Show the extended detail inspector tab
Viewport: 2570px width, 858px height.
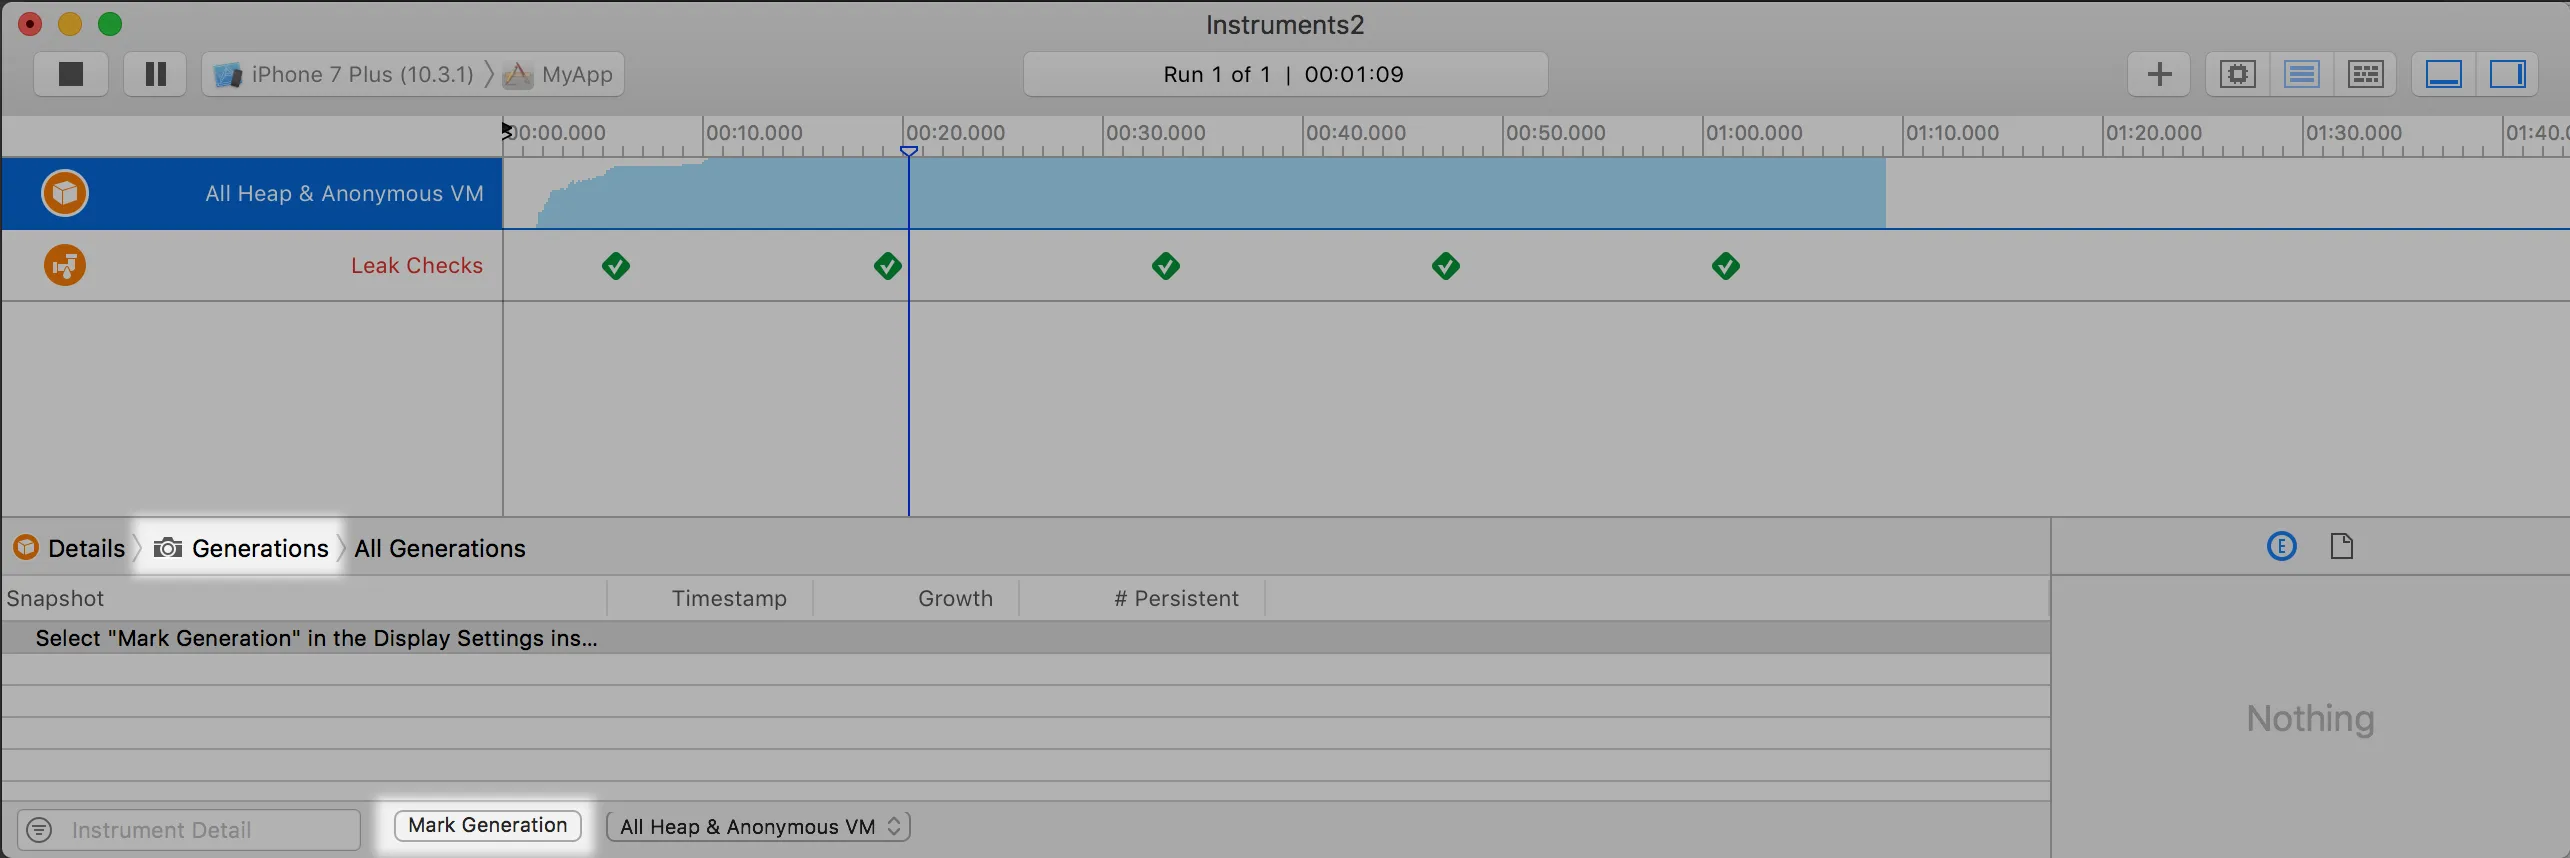click(2281, 547)
